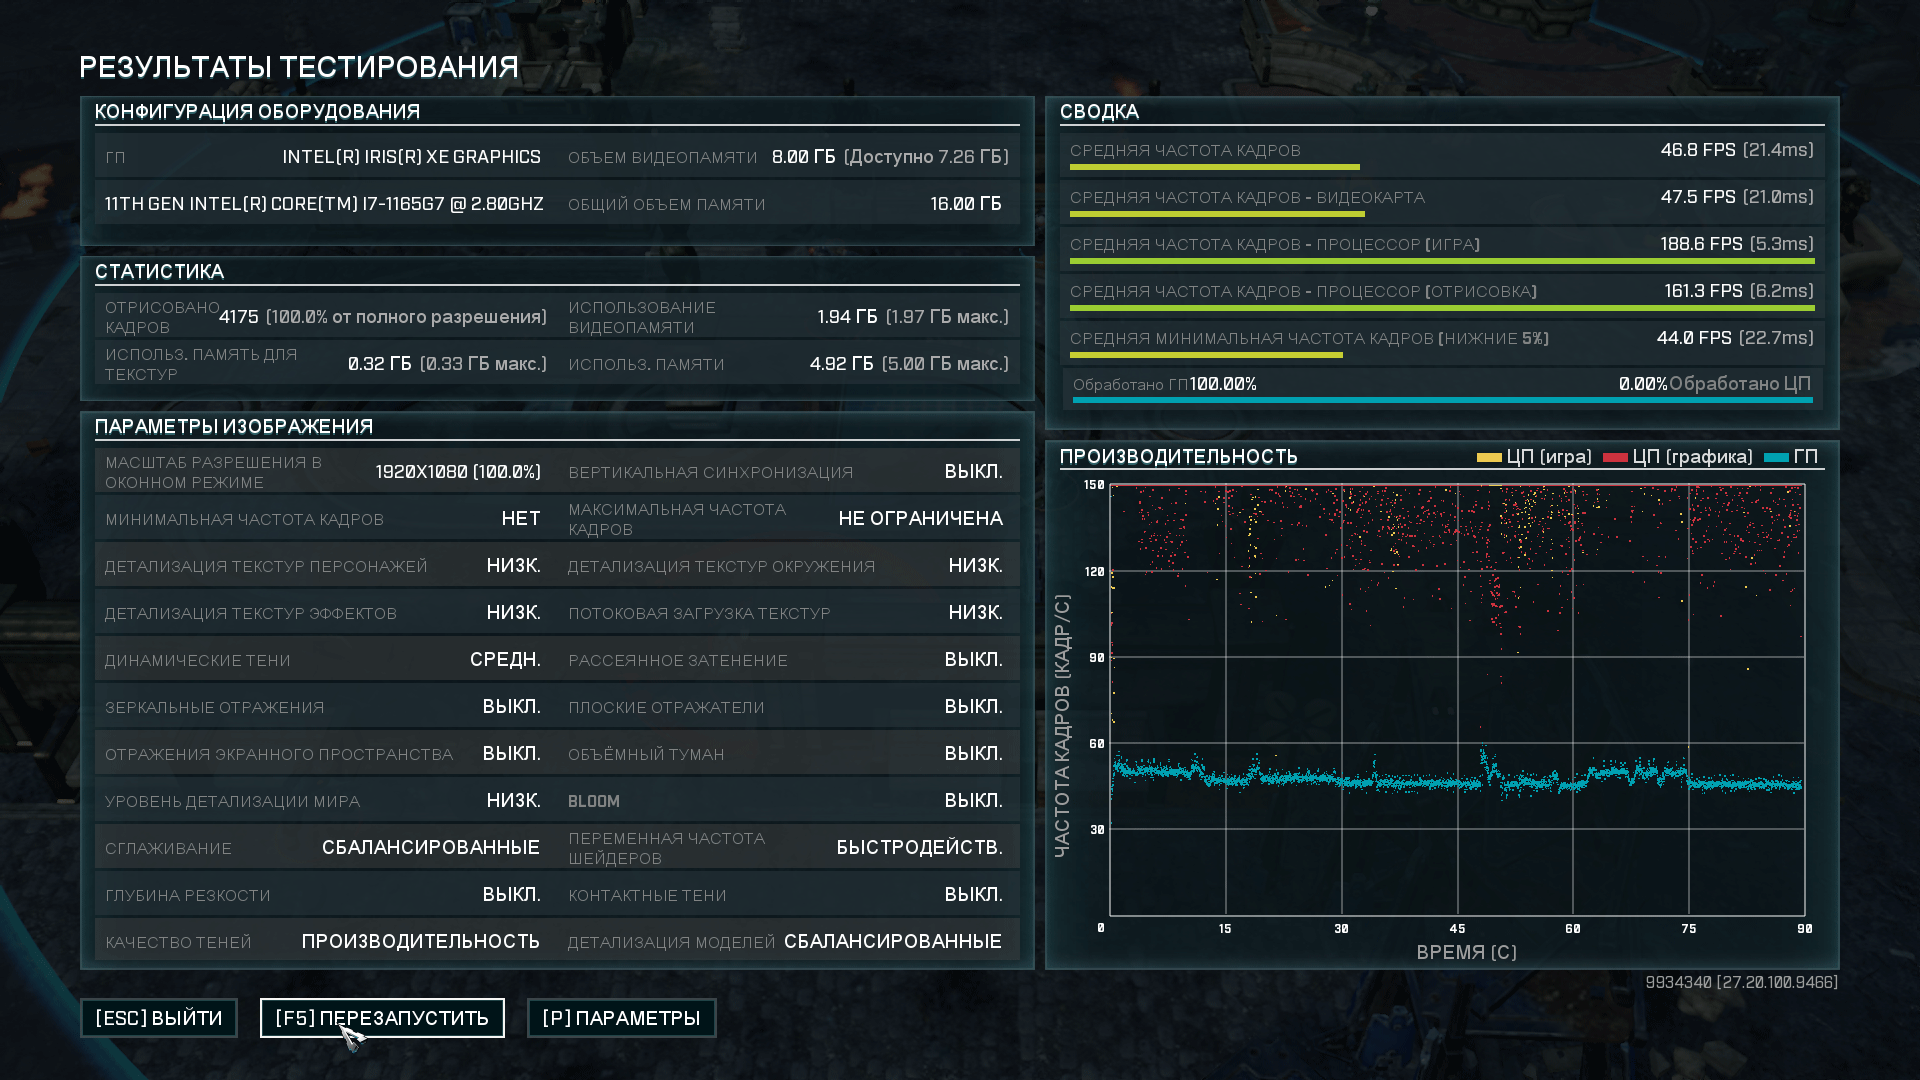Viewport: 1920px width, 1080px height.
Task: Click the [ESC] ВЫЙТИ button
Action: click(158, 1018)
